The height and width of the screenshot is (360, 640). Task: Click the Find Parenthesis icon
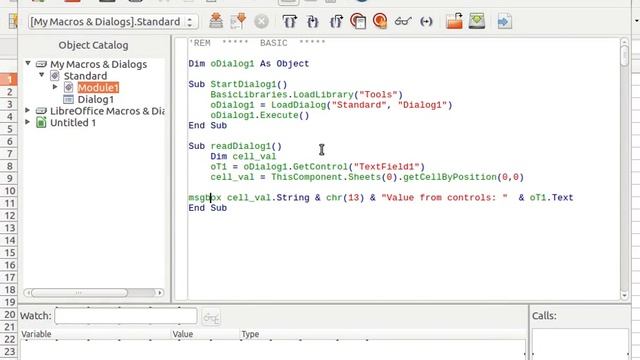click(426, 21)
